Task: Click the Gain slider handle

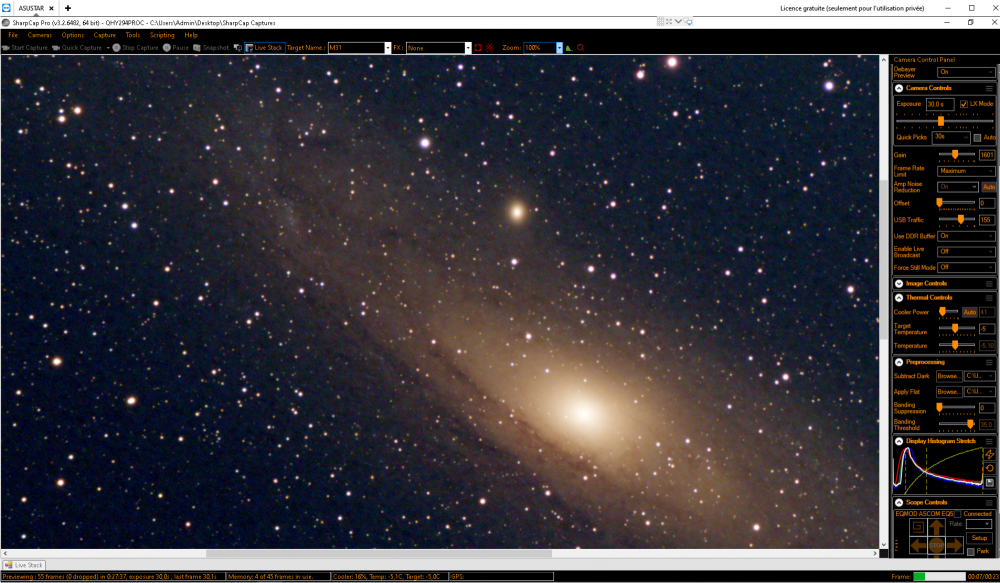Action: point(955,155)
